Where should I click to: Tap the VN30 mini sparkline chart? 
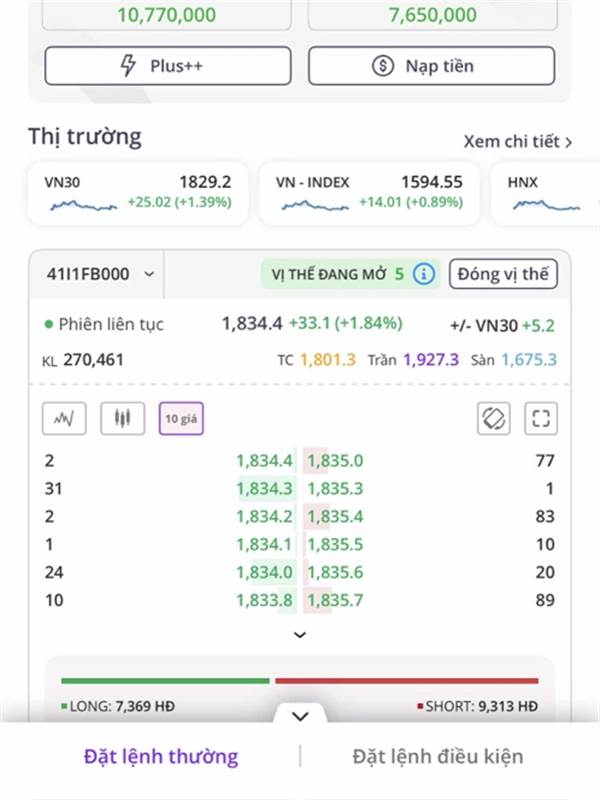tap(84, 206)
